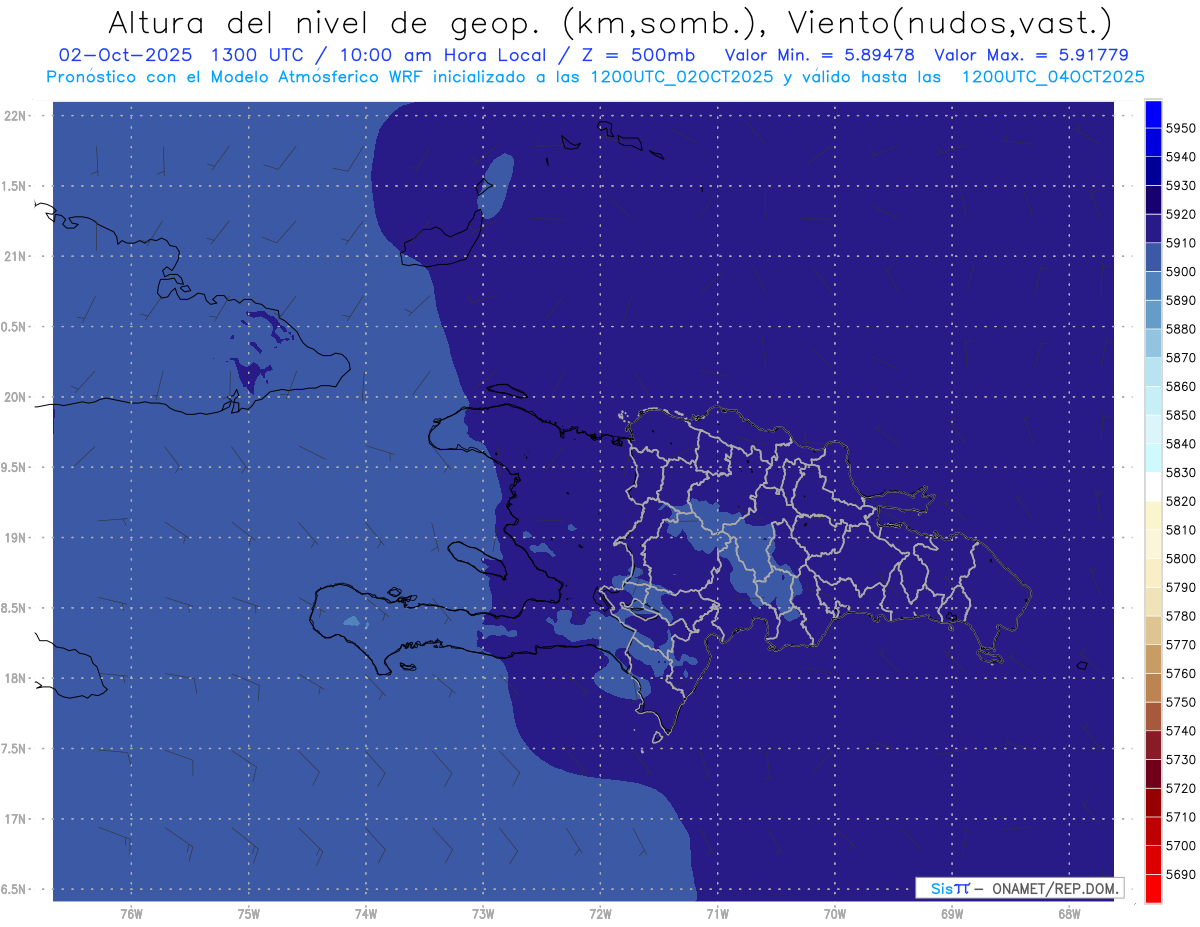
Task: Click the 68W longitude label
Action: click(x=1069, y=914)
